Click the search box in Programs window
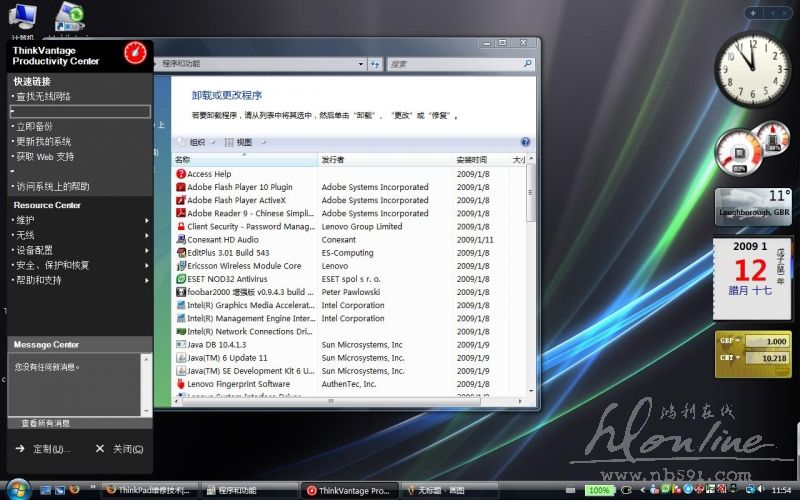The width and height of the screenshot is (800, 500). (455, 64)
